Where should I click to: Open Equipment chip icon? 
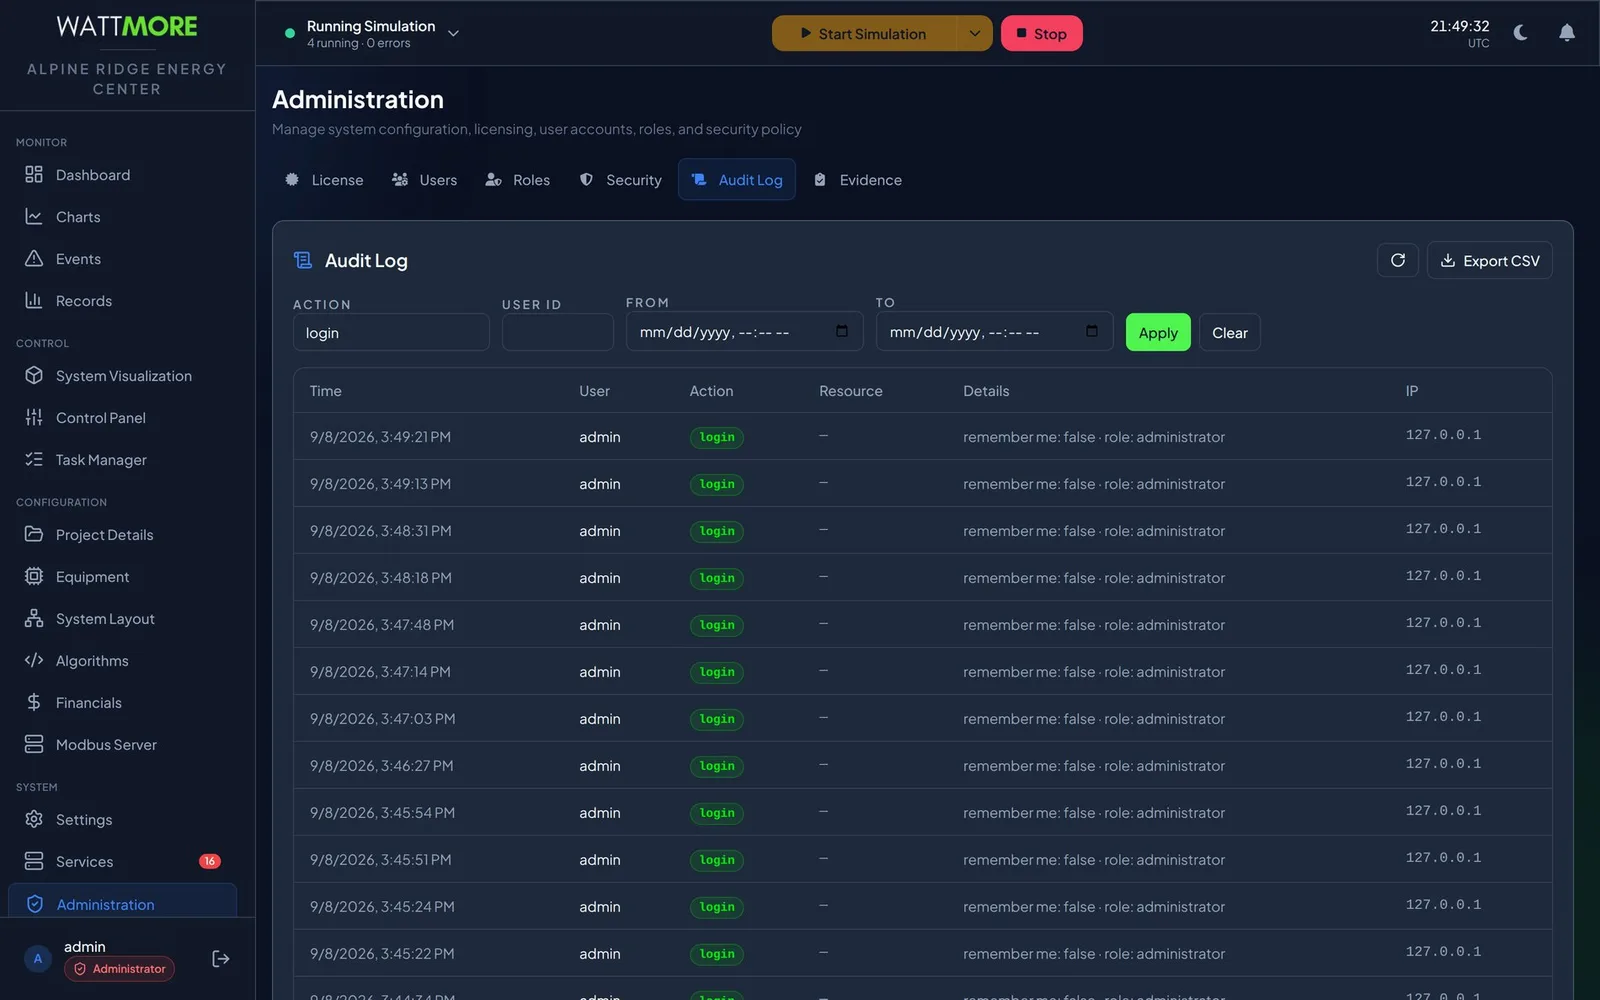click(x=34, y=577)
